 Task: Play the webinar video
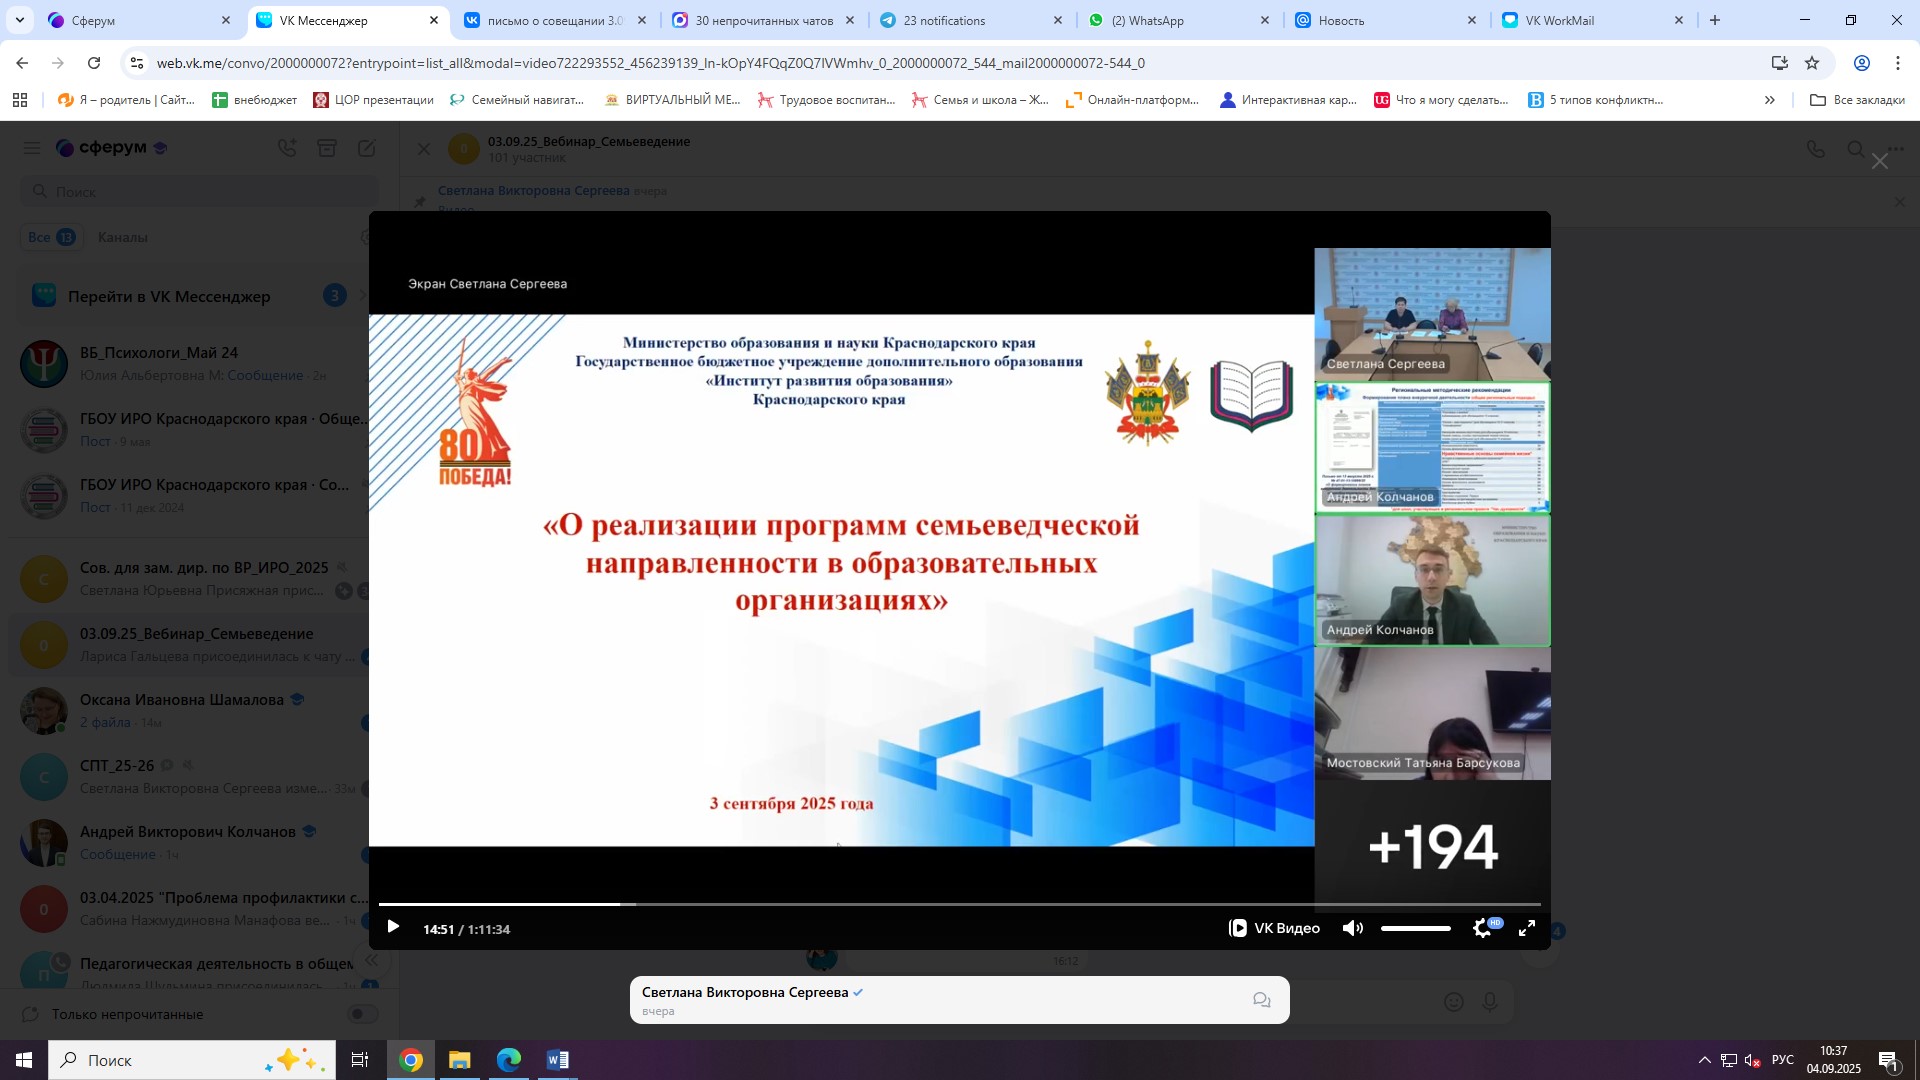tap(393, 928)
